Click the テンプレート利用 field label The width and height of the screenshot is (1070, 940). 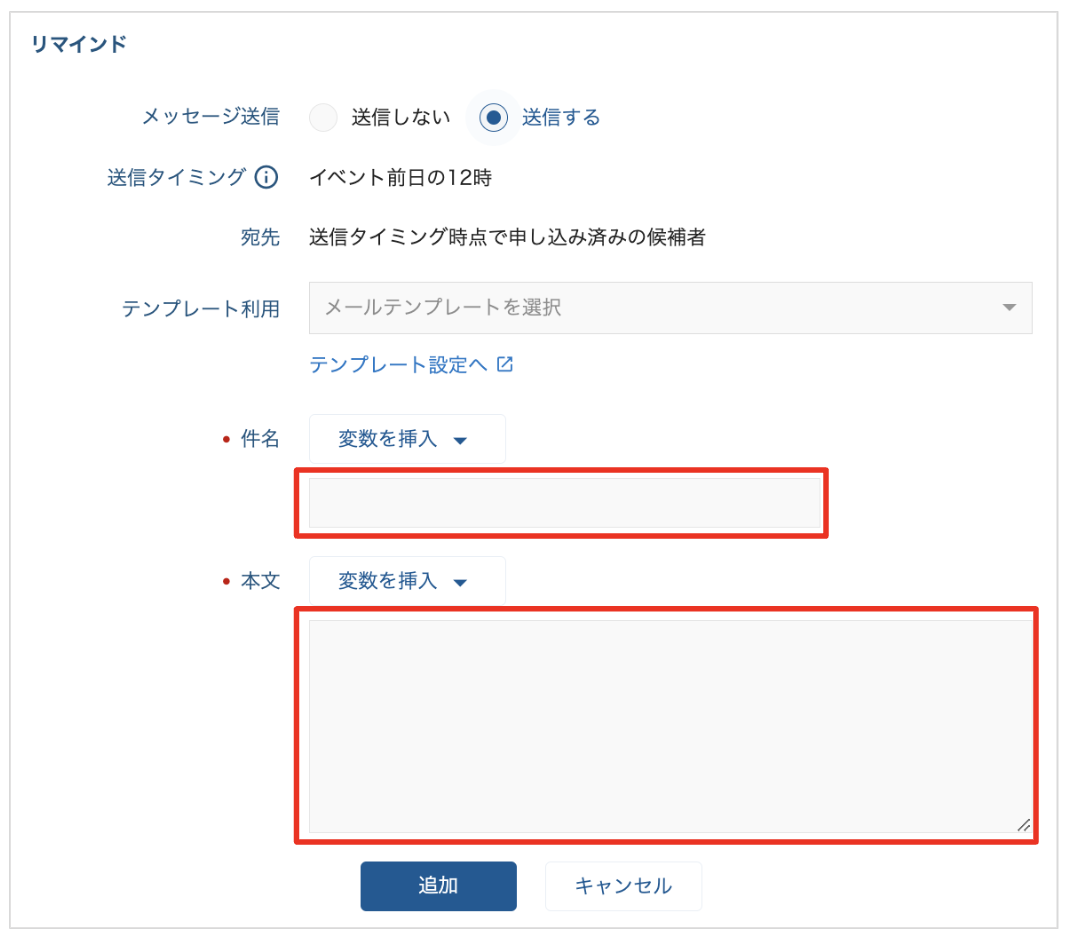(200, 308)
